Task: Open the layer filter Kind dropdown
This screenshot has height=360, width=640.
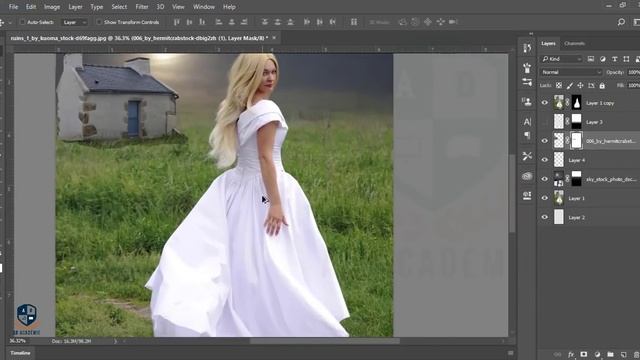Action: click(562, 59)
